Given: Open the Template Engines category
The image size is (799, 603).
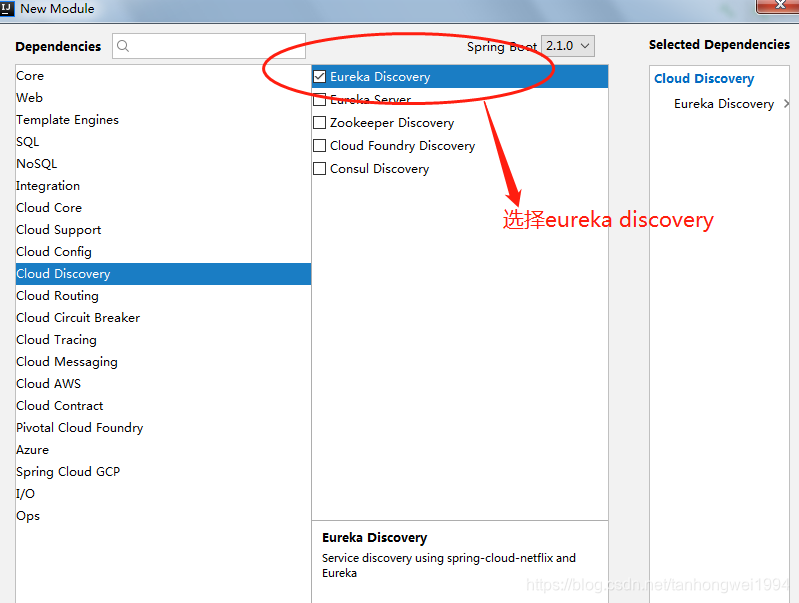Looking at the screenshot, I should [x=163, y=119].
